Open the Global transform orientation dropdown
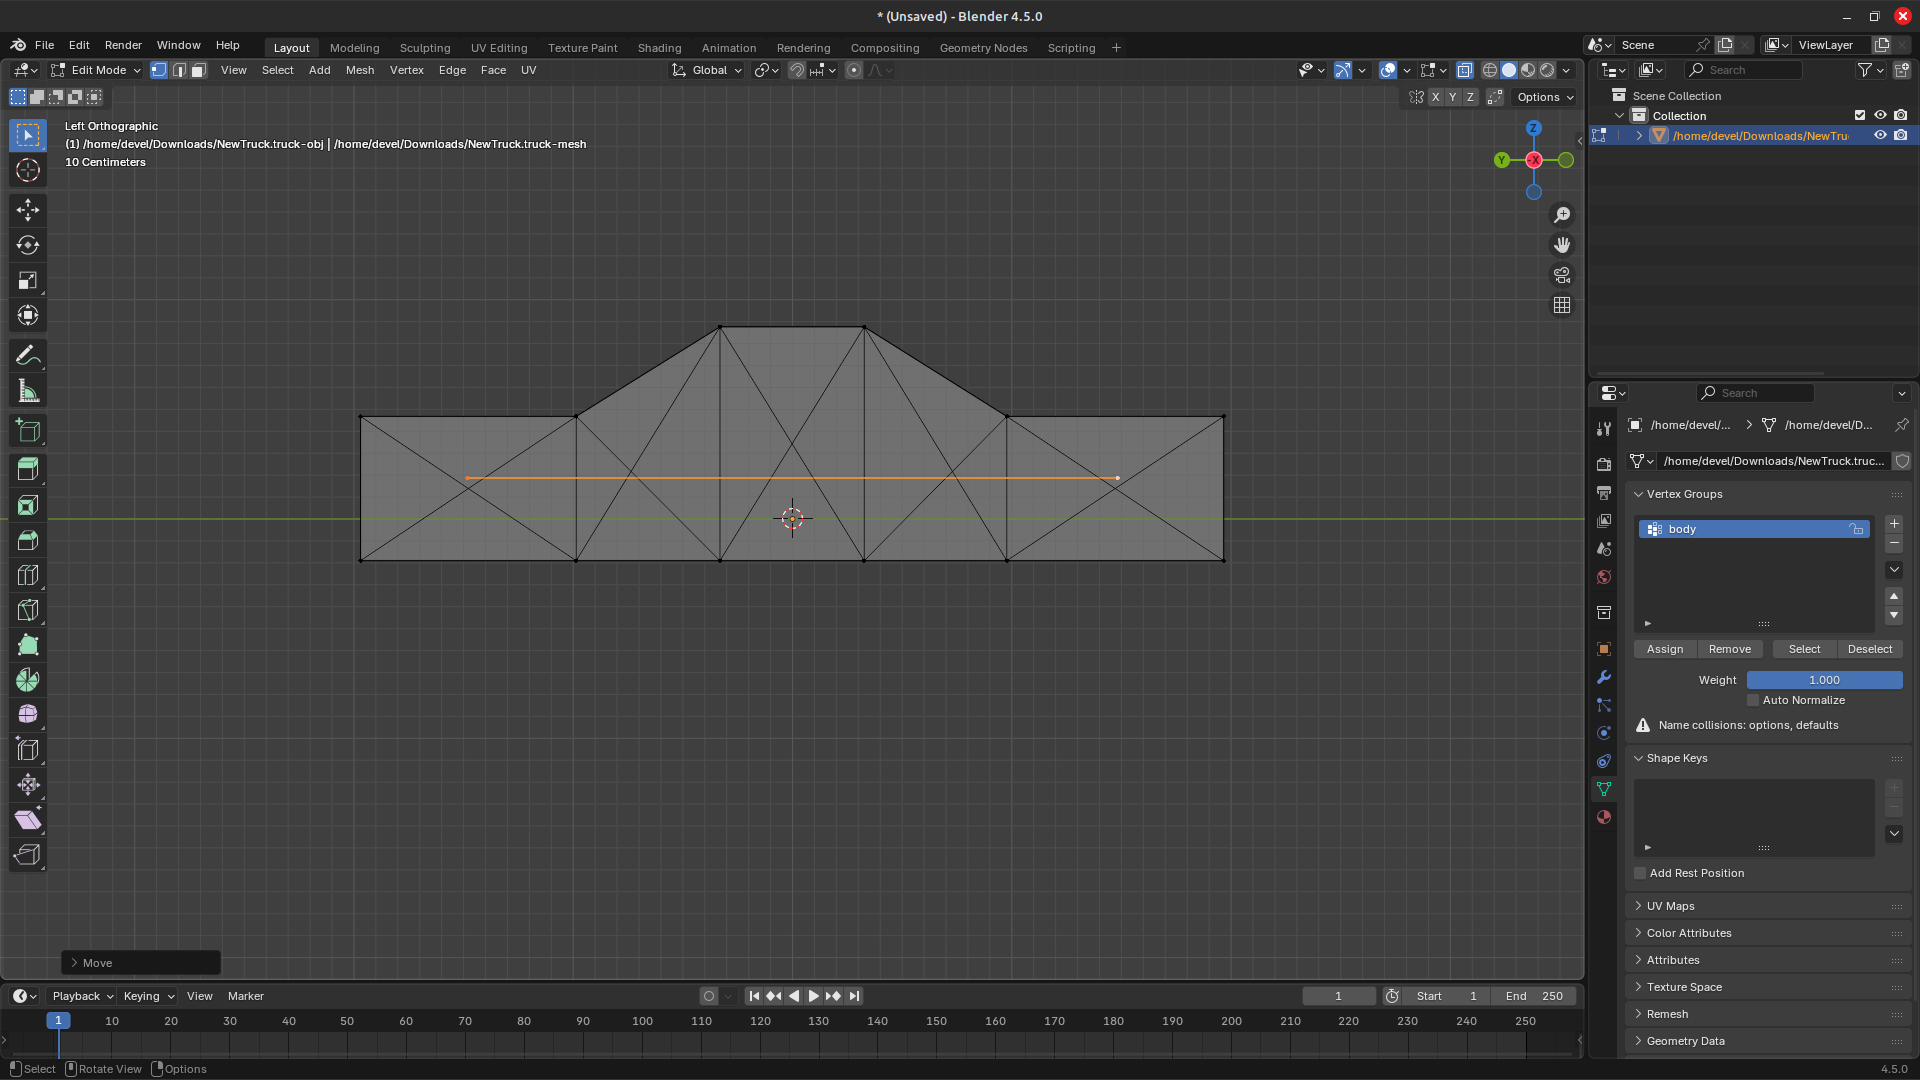This screenshot has width=1920, height=1080. tap(707, 70)
